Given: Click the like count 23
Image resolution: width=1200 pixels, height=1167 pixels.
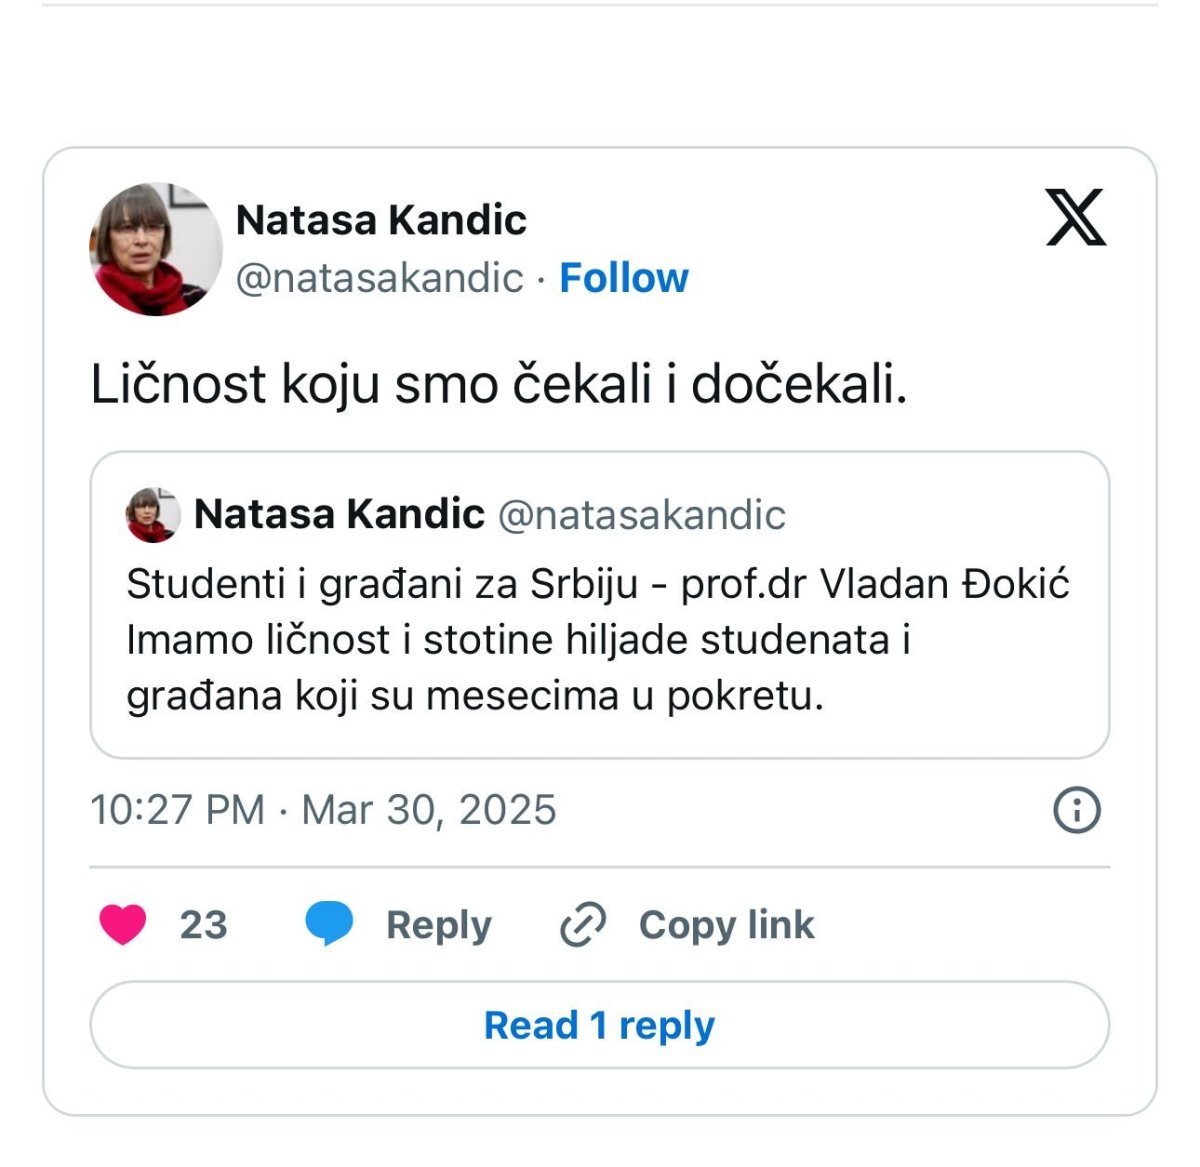Looking at the screenshot, I should click(x=204, y=925).
